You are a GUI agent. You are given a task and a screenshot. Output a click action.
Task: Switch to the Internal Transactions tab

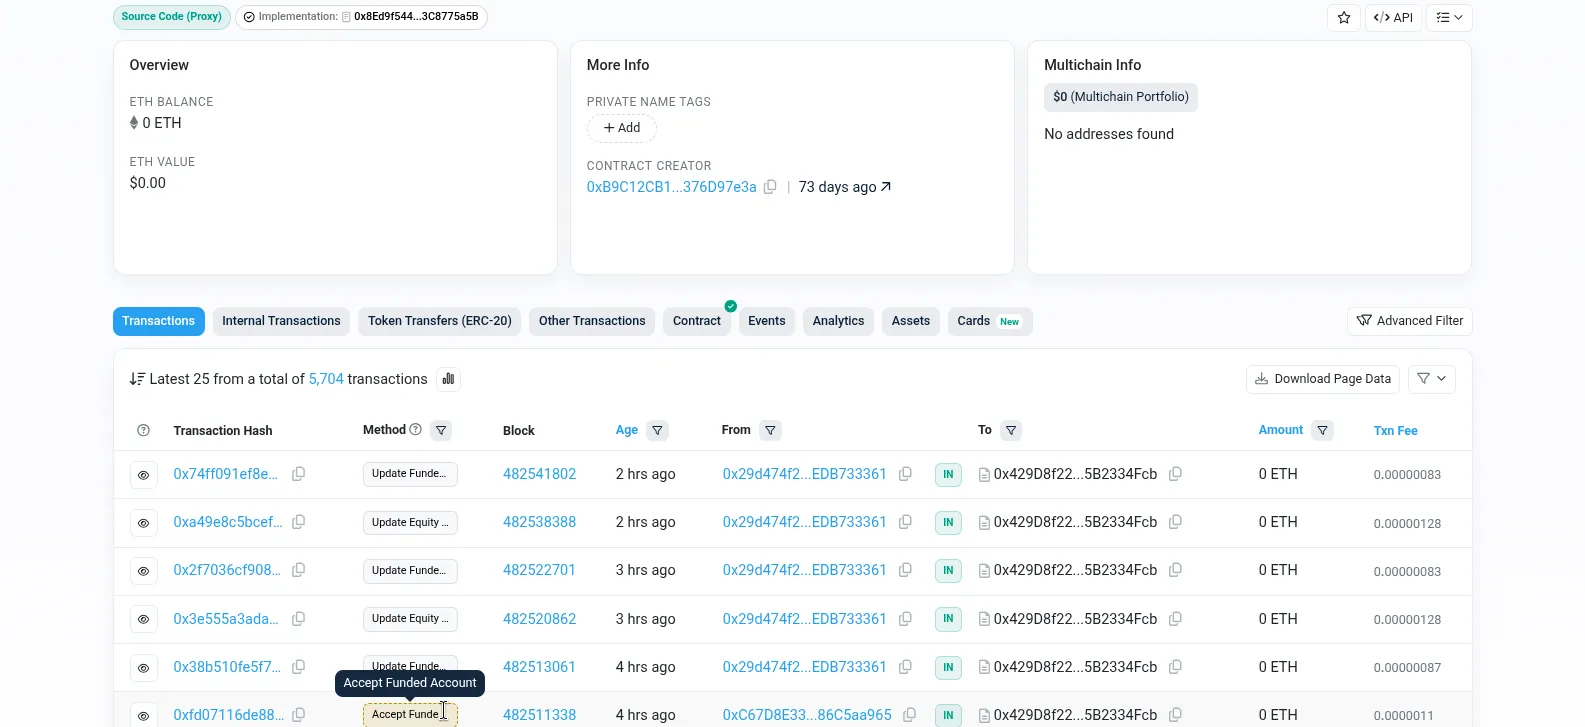point(281,321)
